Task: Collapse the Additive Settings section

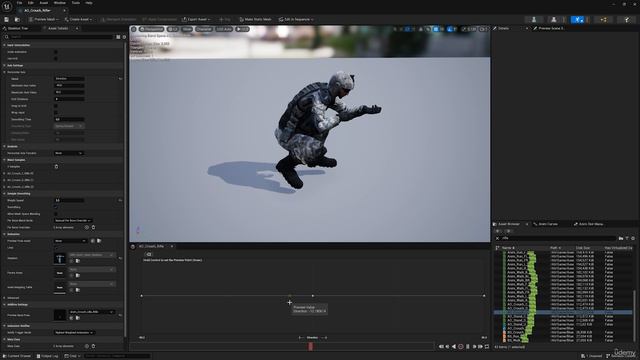Action: [x=4, y=304]
